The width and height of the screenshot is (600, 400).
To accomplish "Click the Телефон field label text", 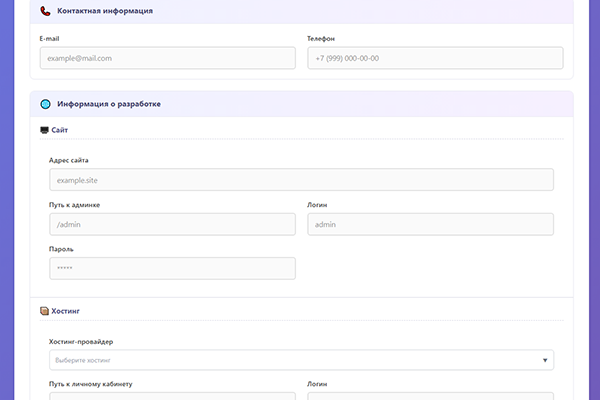I will point(321,38).
